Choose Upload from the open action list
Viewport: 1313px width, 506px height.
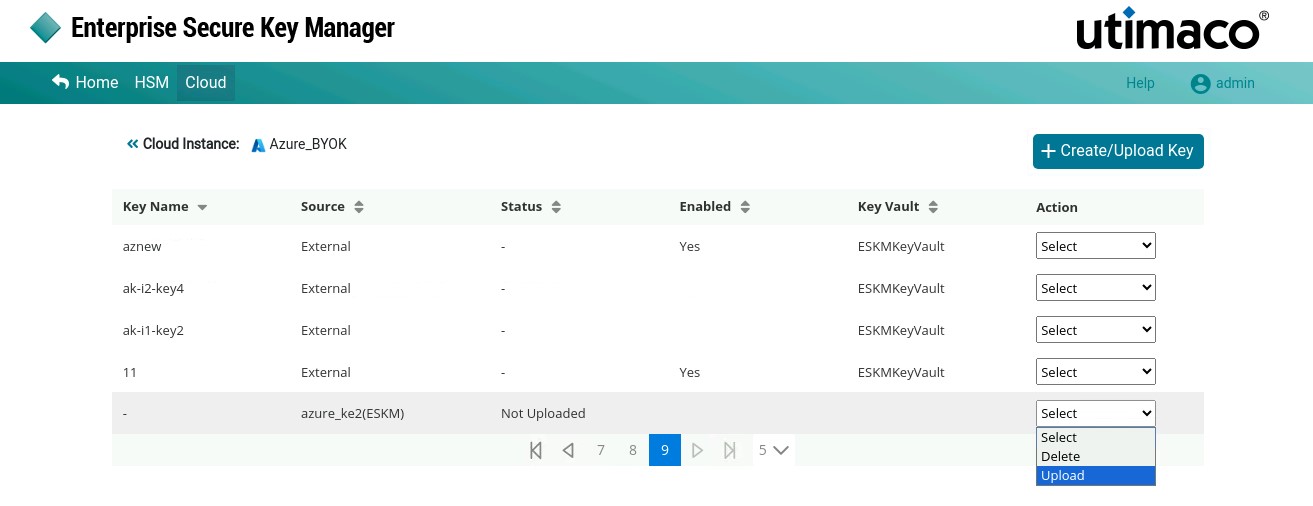coord(1096,476)
